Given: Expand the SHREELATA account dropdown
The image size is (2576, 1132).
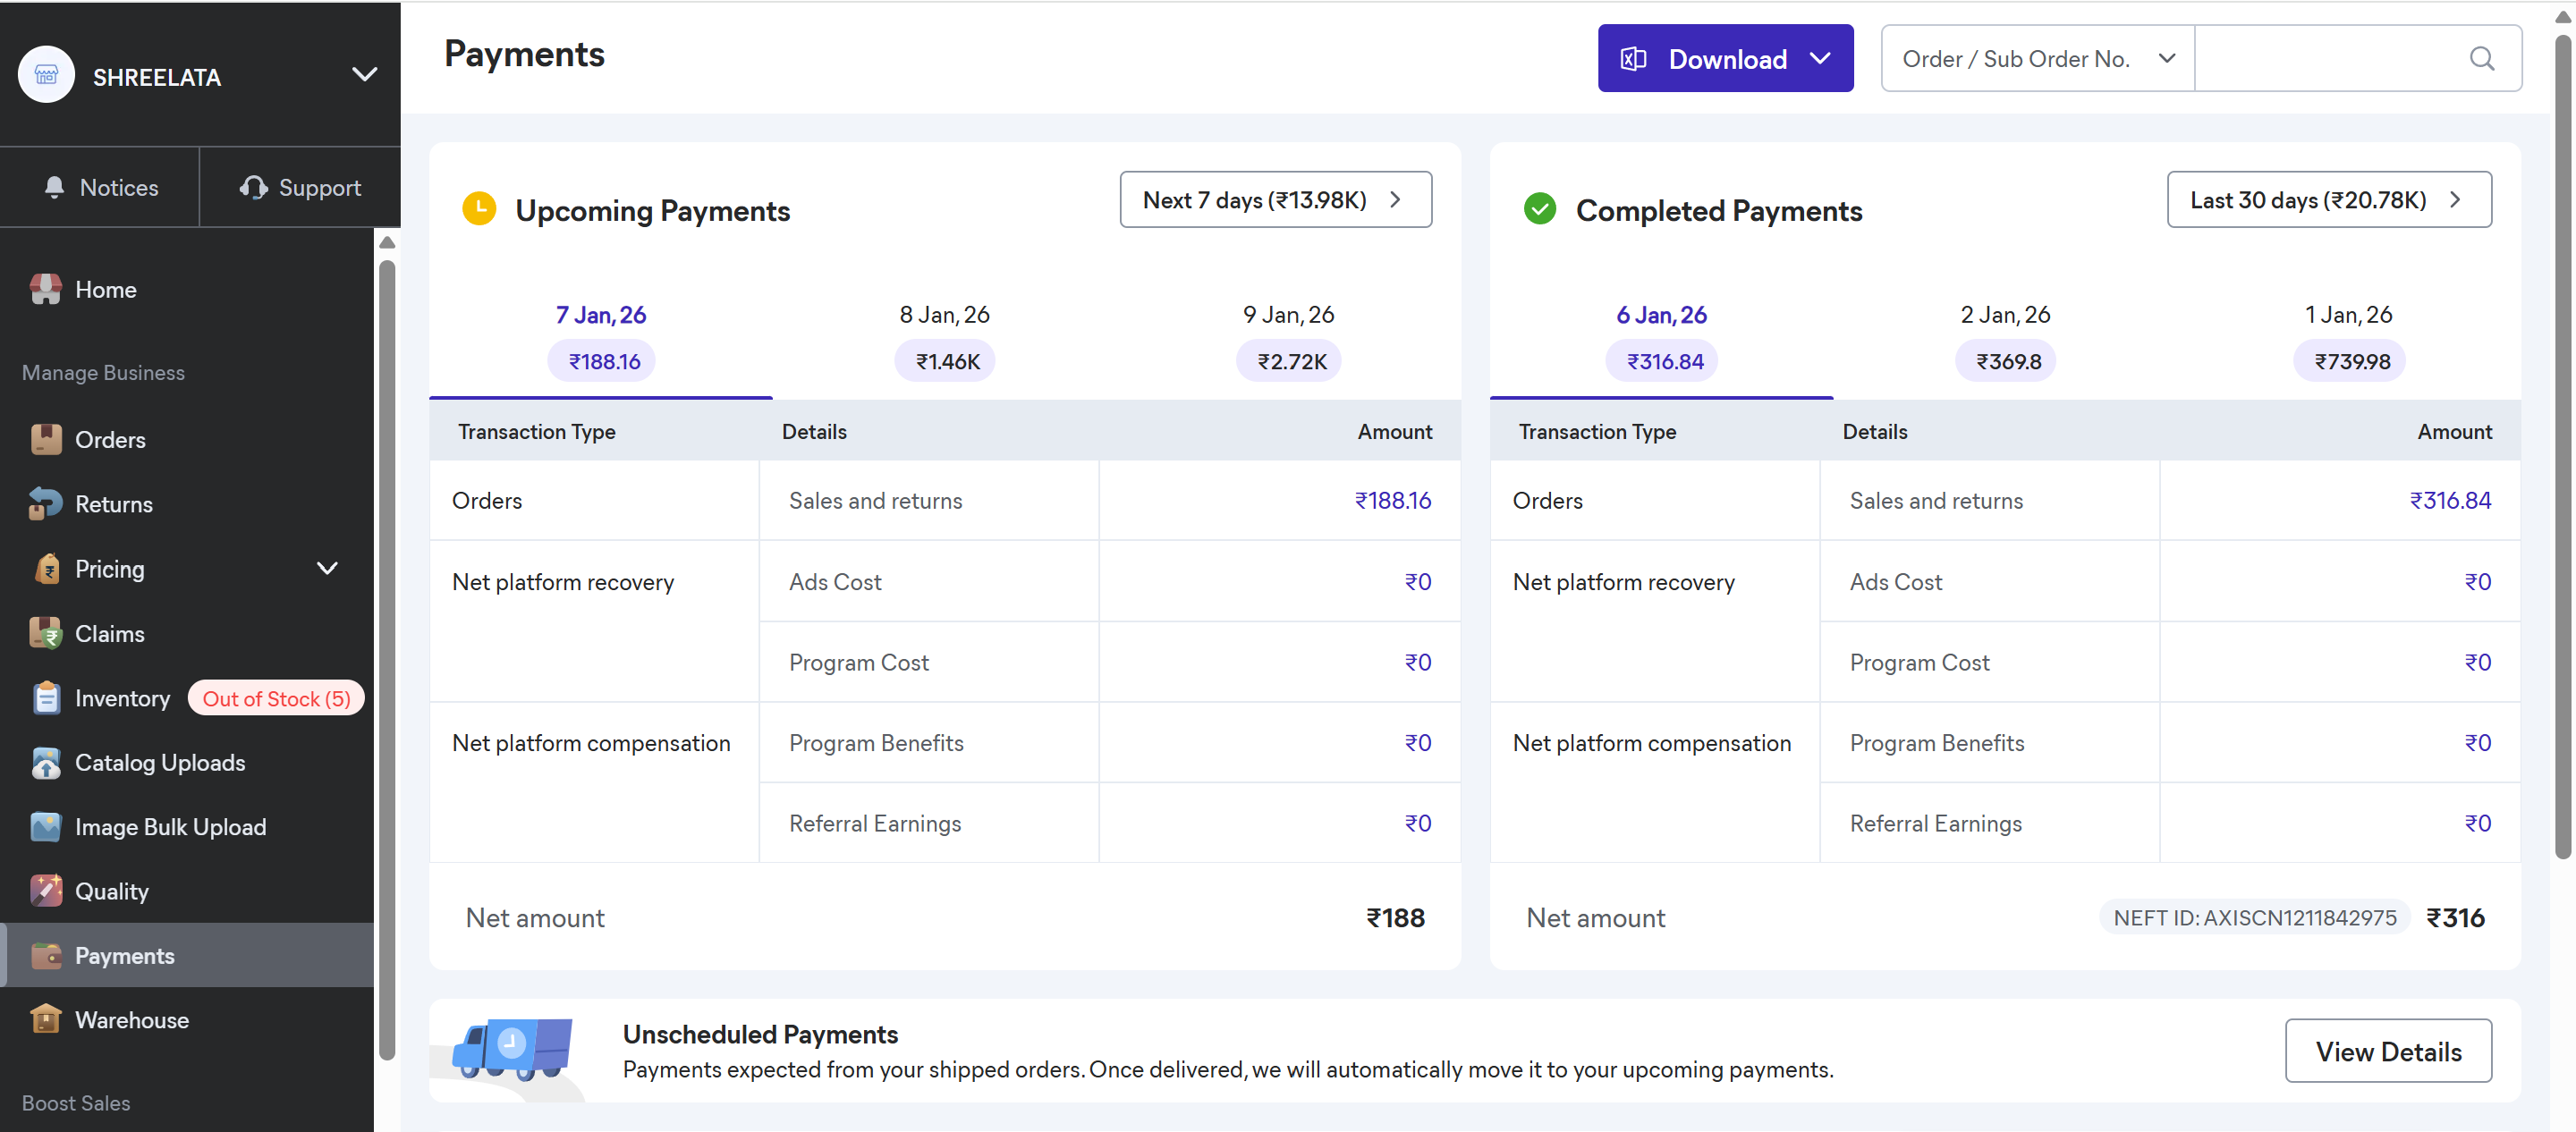Looking at the screenshot, I should [x=364, y=74].
